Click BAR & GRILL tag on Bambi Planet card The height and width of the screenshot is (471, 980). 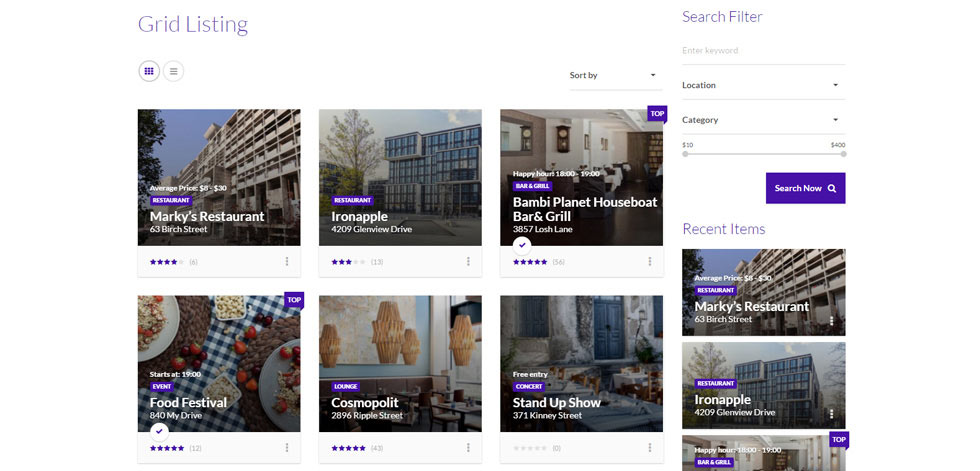pos(532,186)
